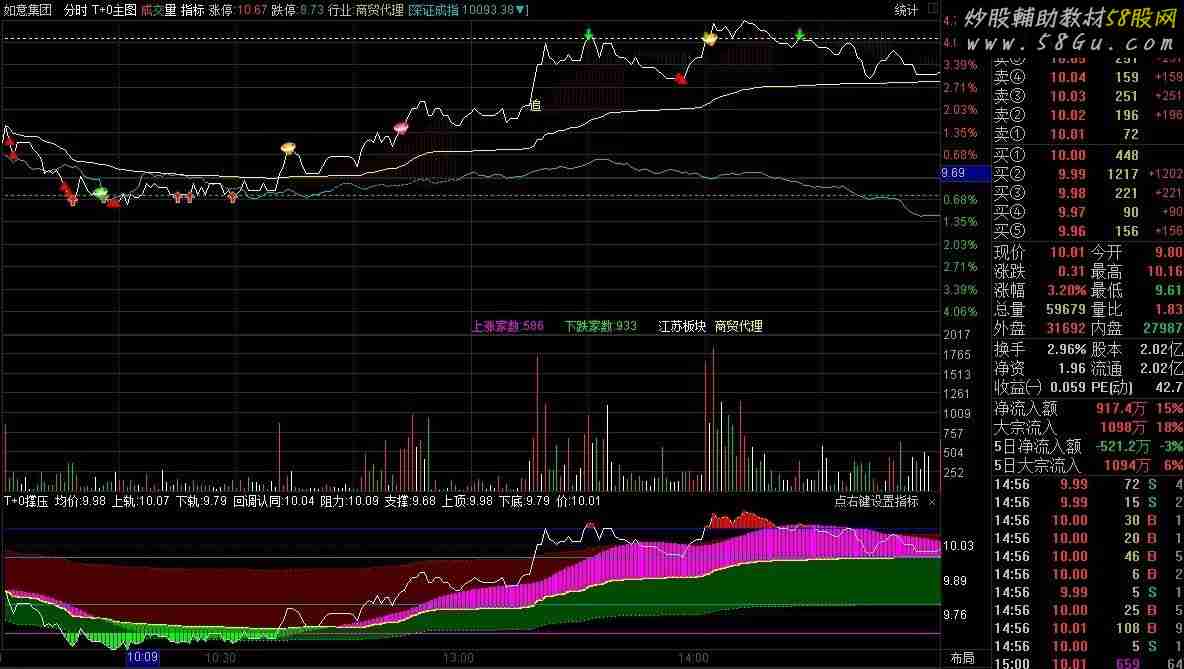1184x669 pixels.
Task: Click the 涨幅 3.20% value
Action: [1067, 291]
